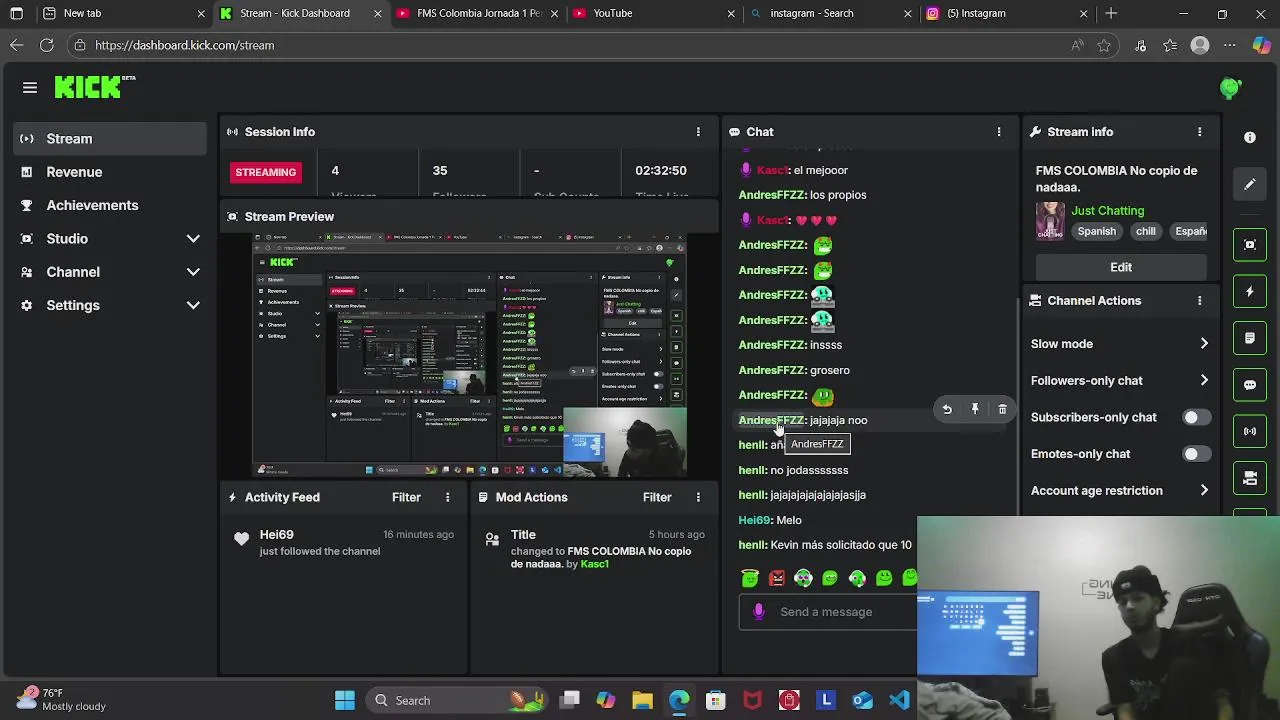Open Mod Actions three-dot options
Viewport: 1280px width, 720px height.
coord(698,497)
